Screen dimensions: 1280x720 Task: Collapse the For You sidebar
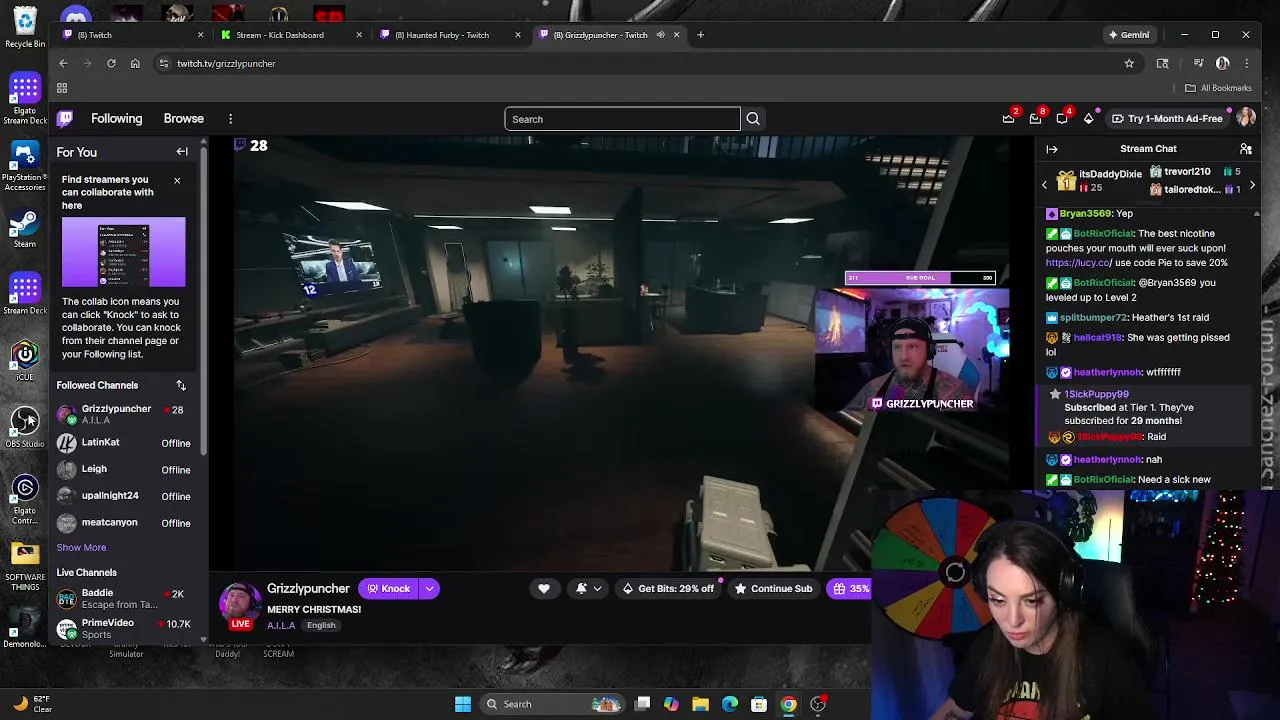[x=182, y=152]
